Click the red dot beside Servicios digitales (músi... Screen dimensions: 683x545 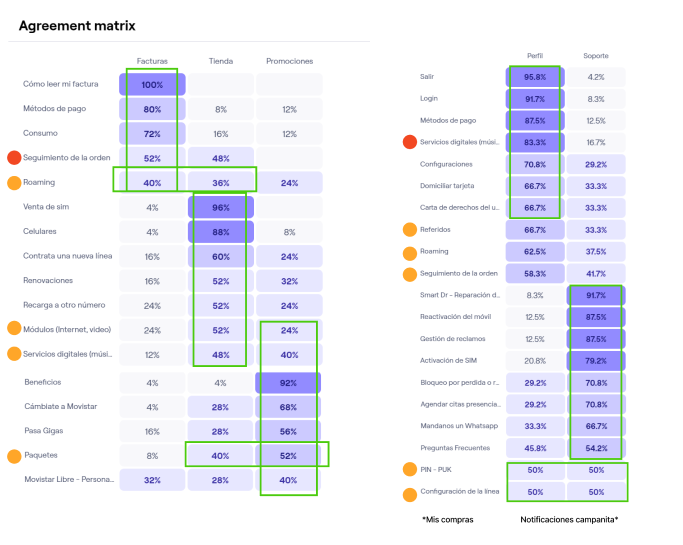coord(408,142)
